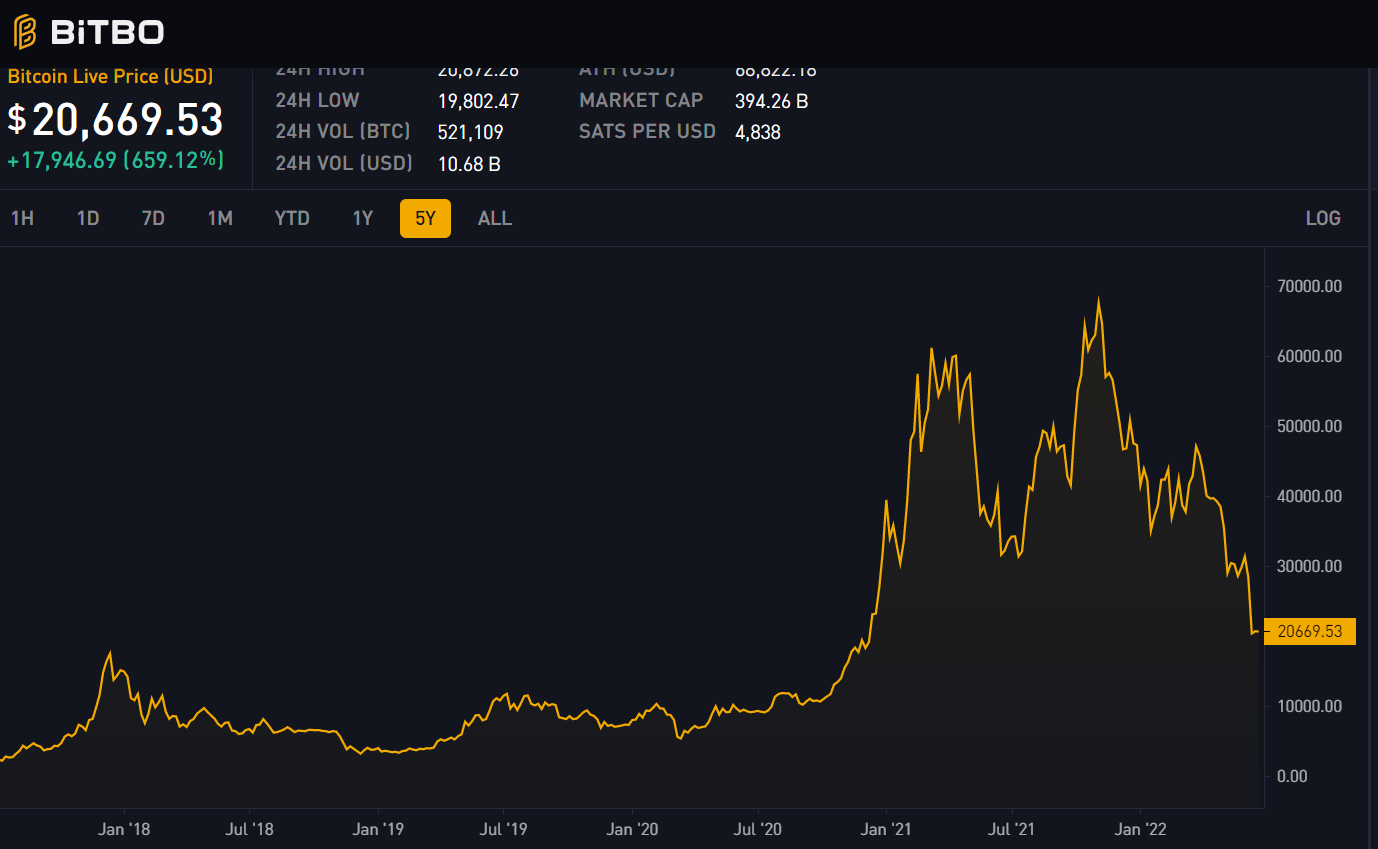Click the 10000.00 price axis label
The image size is (1378, 849).
[x=1308, y=707]
